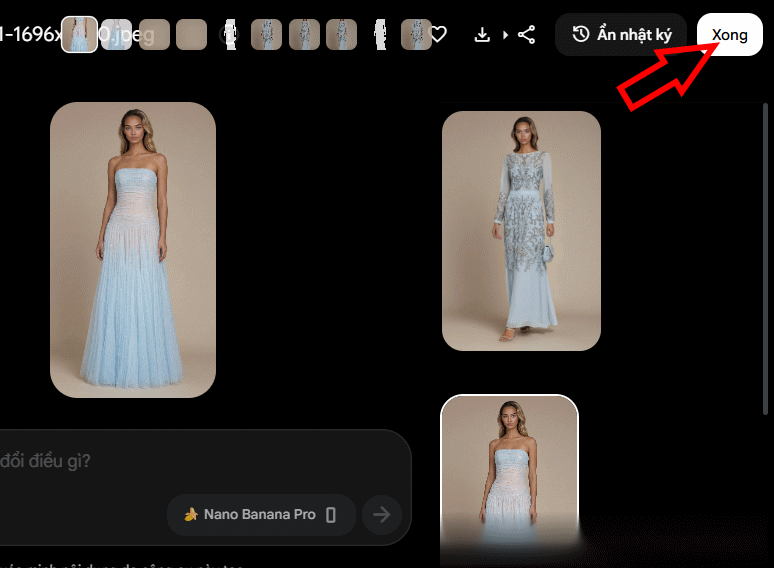
Task: Expand the small arrow beside the download icon
Action: tap(505, 35)
